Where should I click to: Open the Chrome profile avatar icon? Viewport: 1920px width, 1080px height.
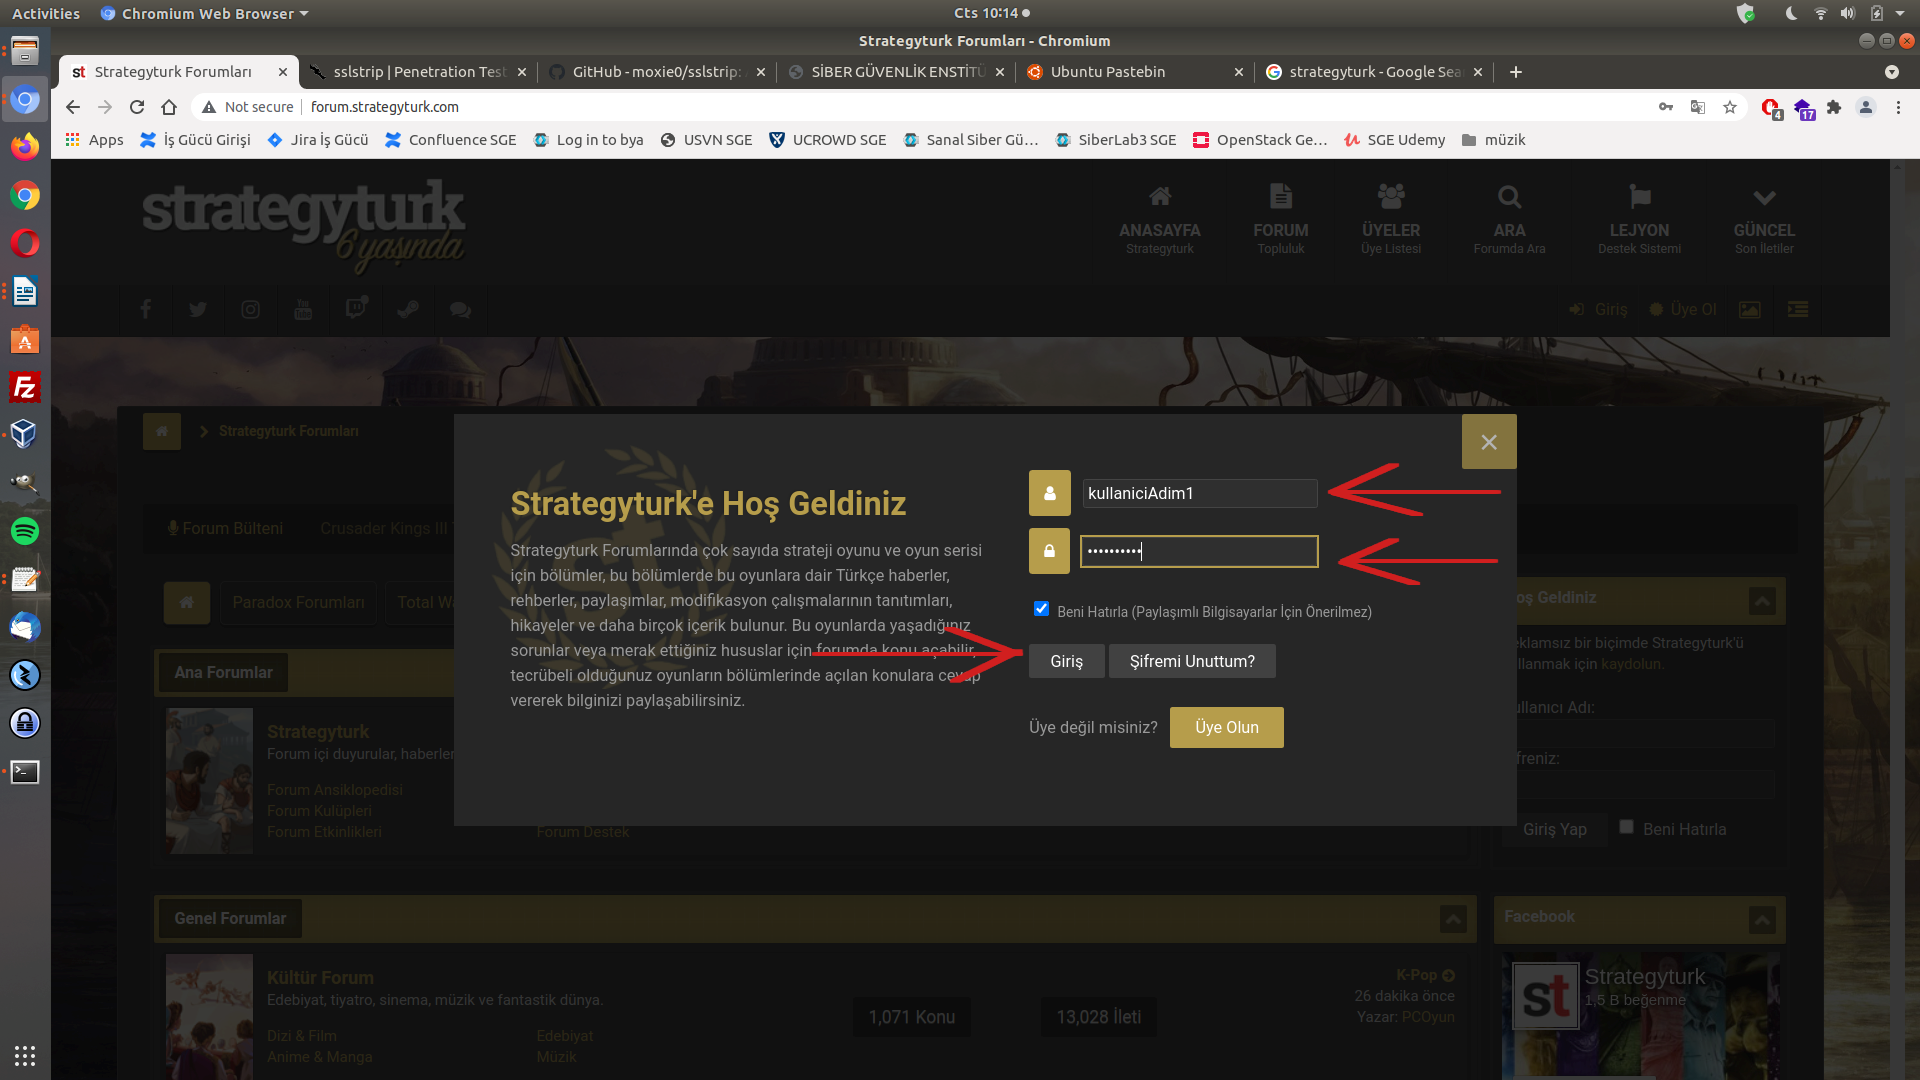click(x=1866, y=107)
